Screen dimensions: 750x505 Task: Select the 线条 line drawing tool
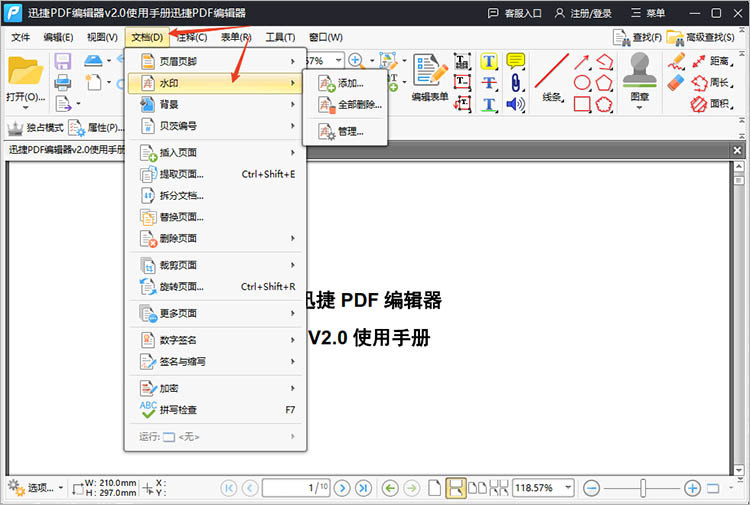[551, 77]
